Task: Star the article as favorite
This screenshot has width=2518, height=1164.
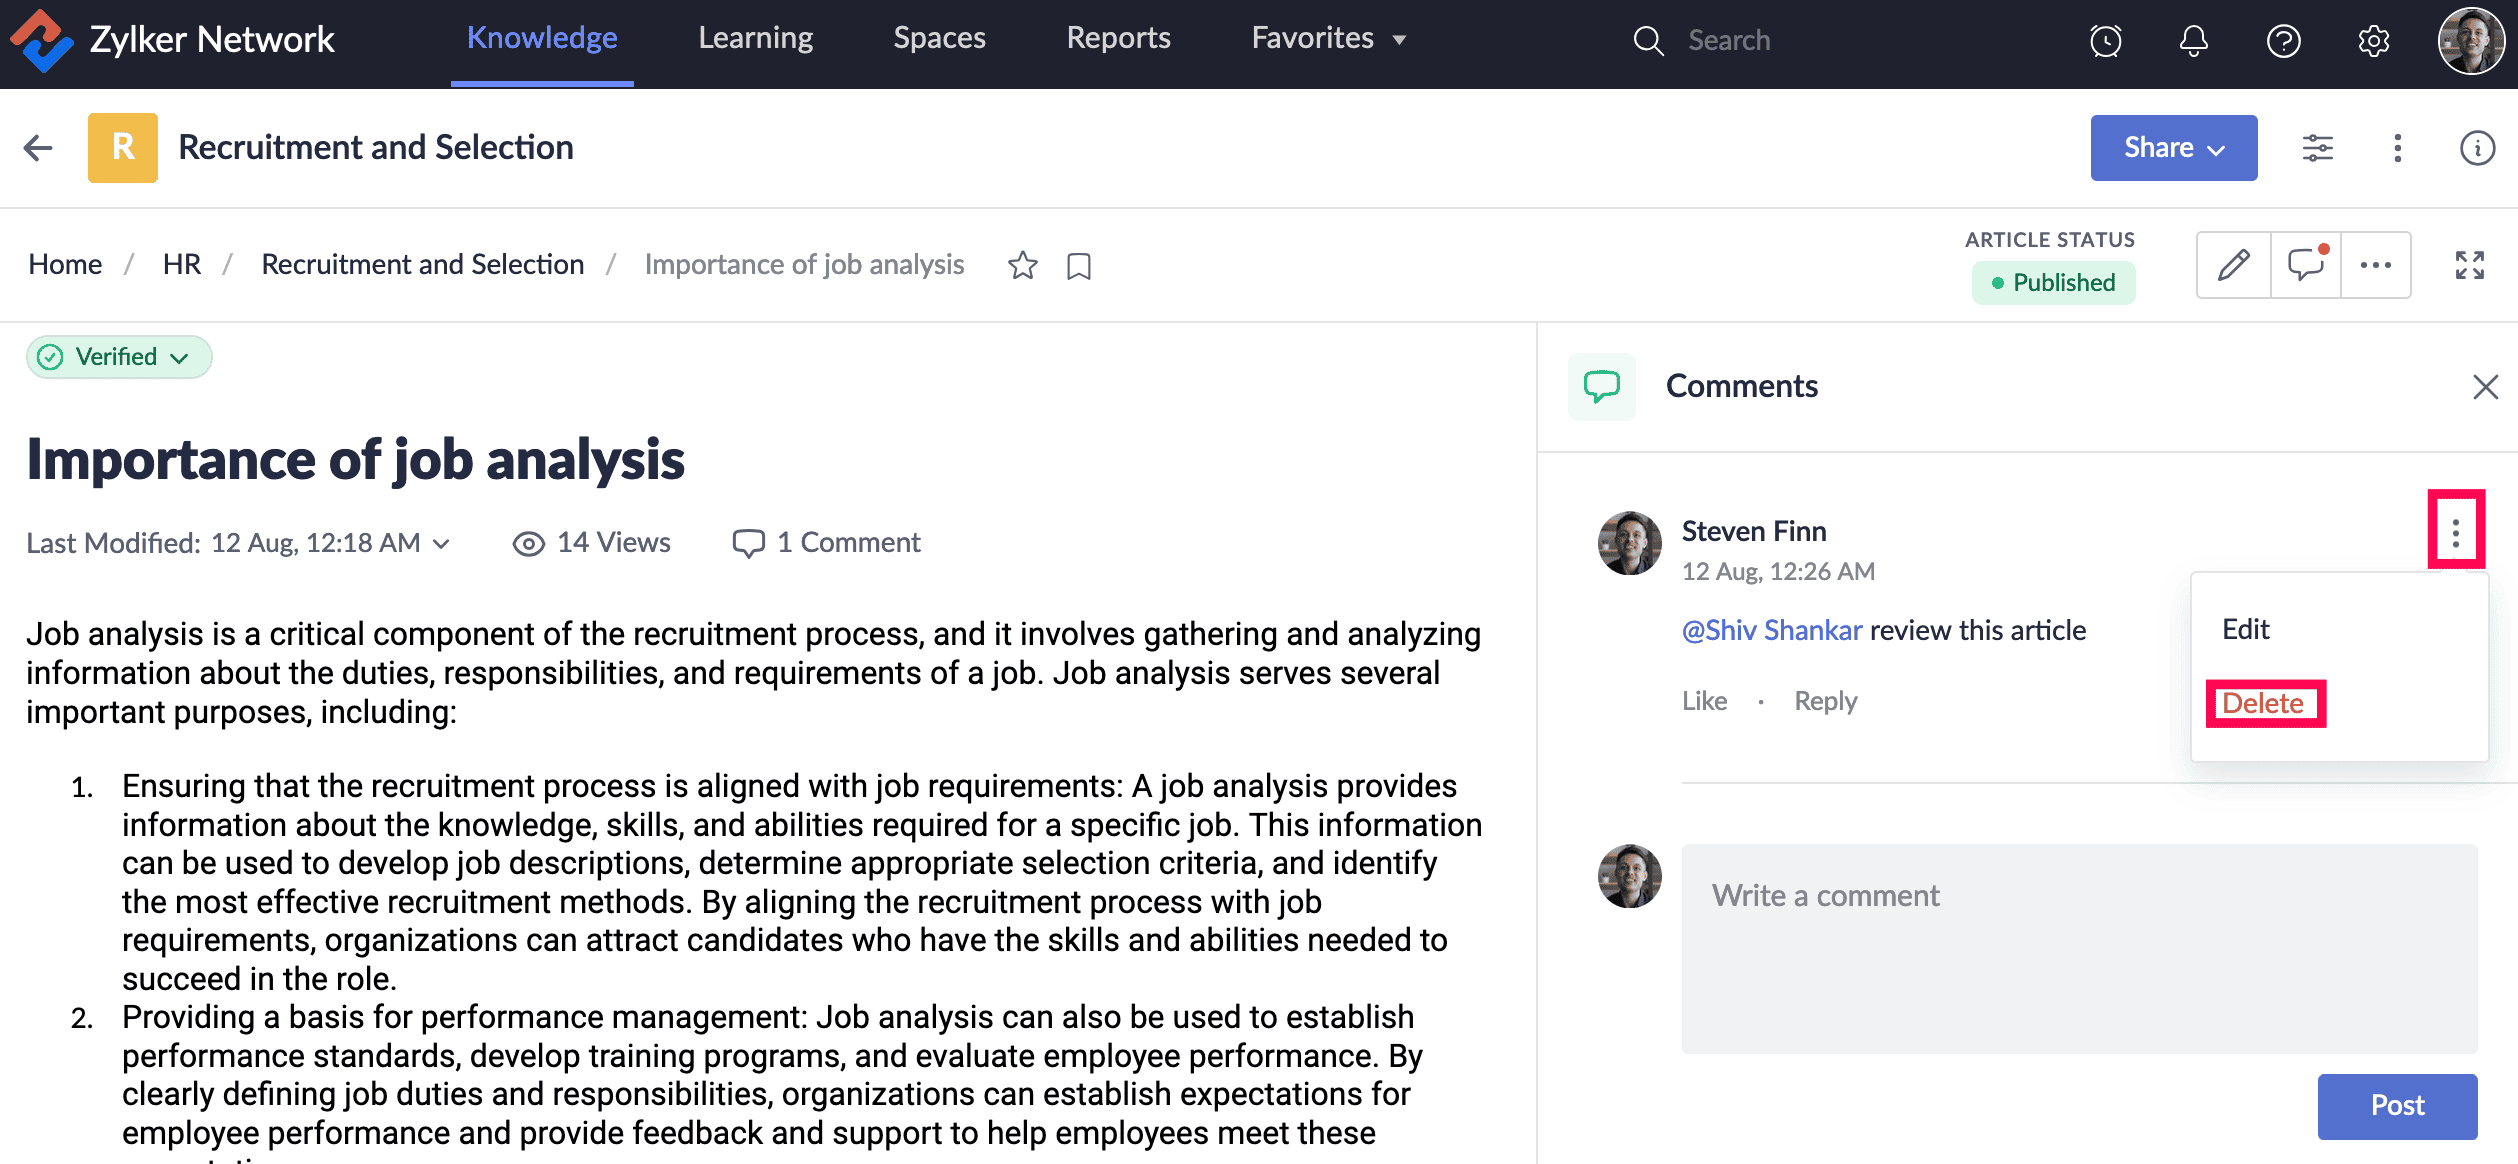Action: pyautogui.click(x=1022, y=265)
